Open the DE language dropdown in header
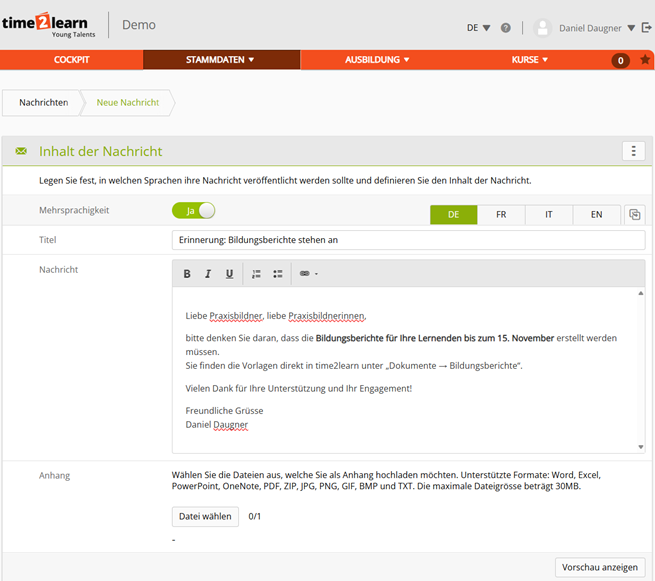Viewport: 655px width, 581px height. coord(478,28)
